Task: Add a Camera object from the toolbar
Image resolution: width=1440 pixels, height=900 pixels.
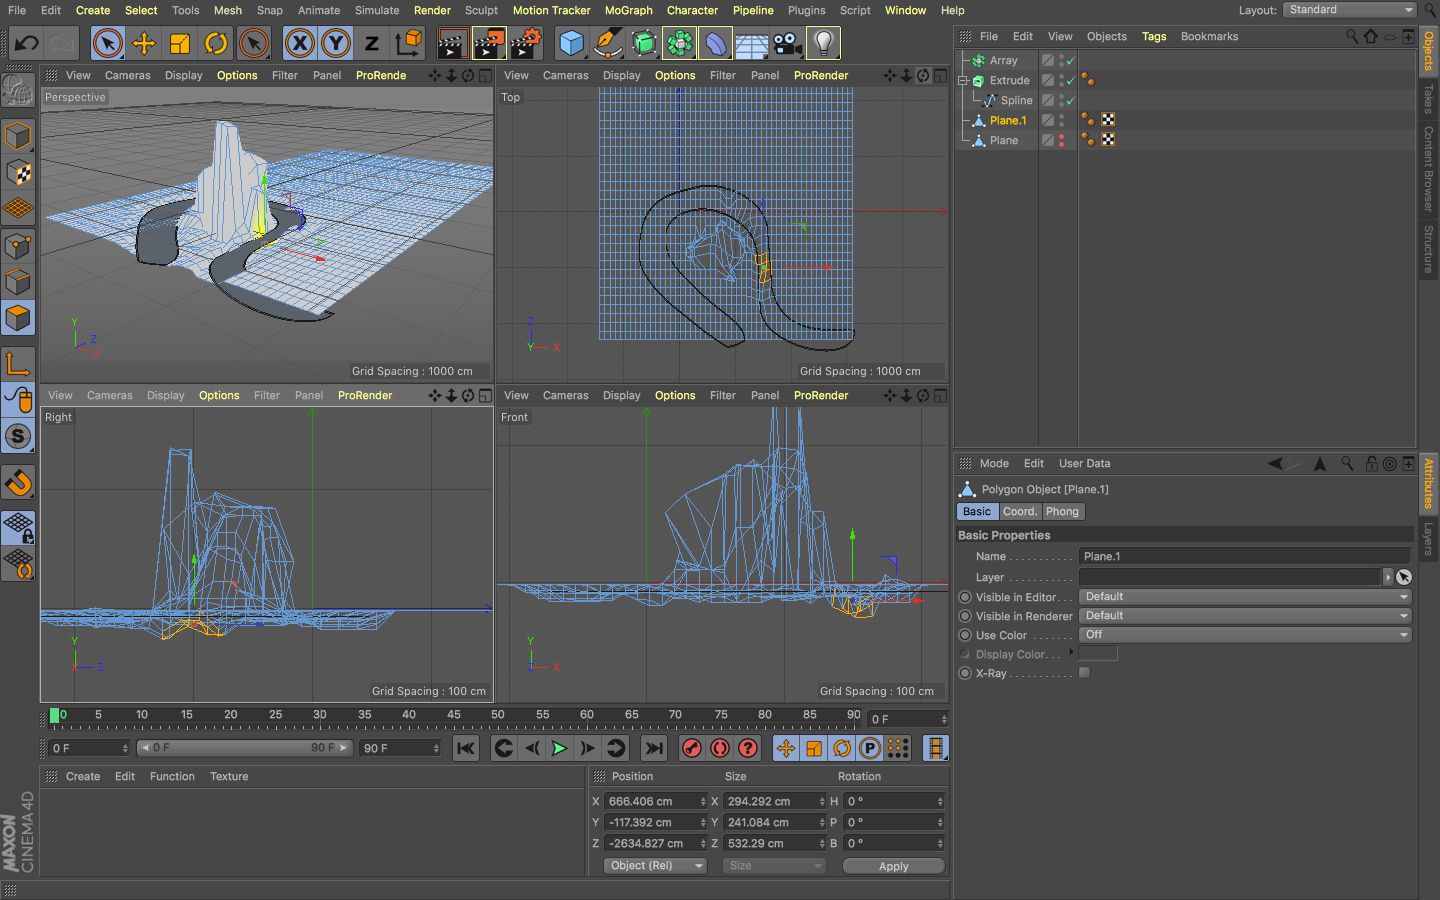Action: [x=787, y=43]
